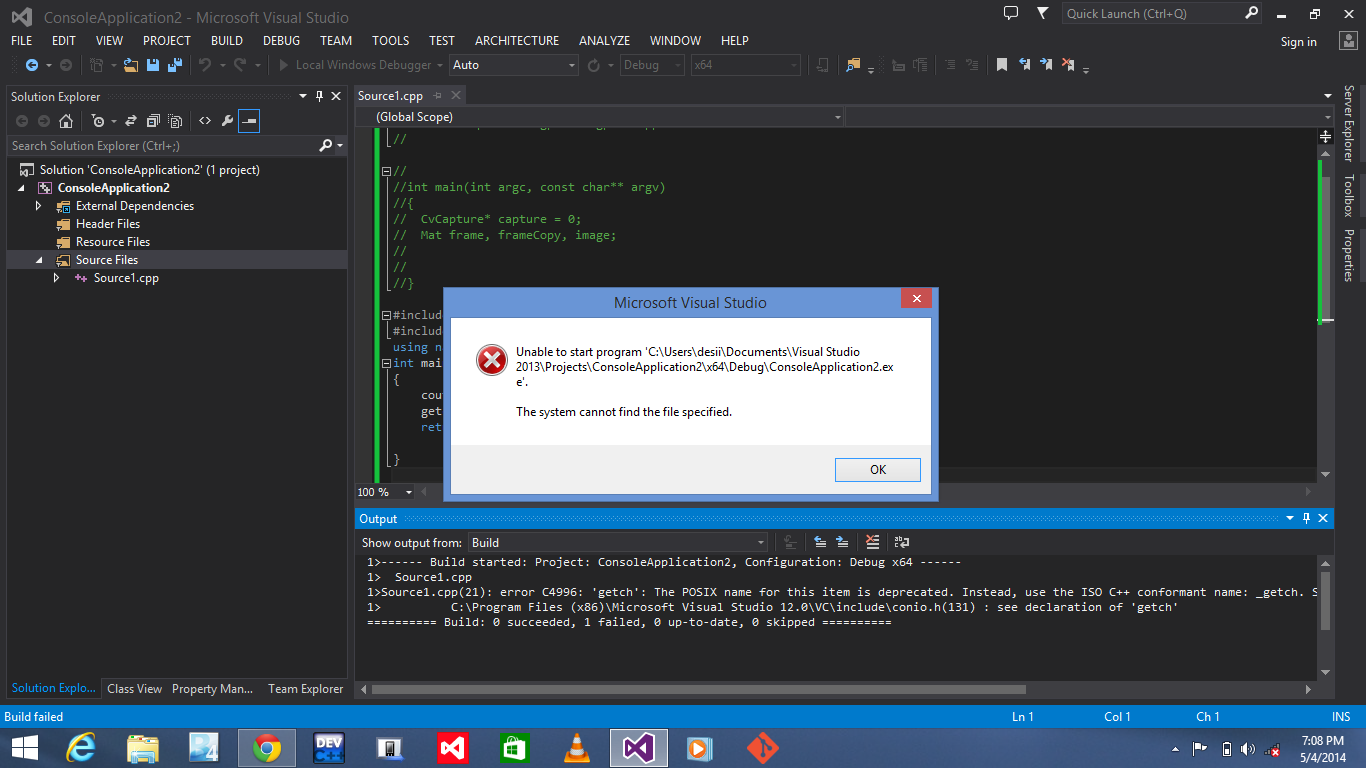Go to next bookmark icon
Image resolution: width=1366 pixels, height=768 pixels.
[x=1046, y=65]
